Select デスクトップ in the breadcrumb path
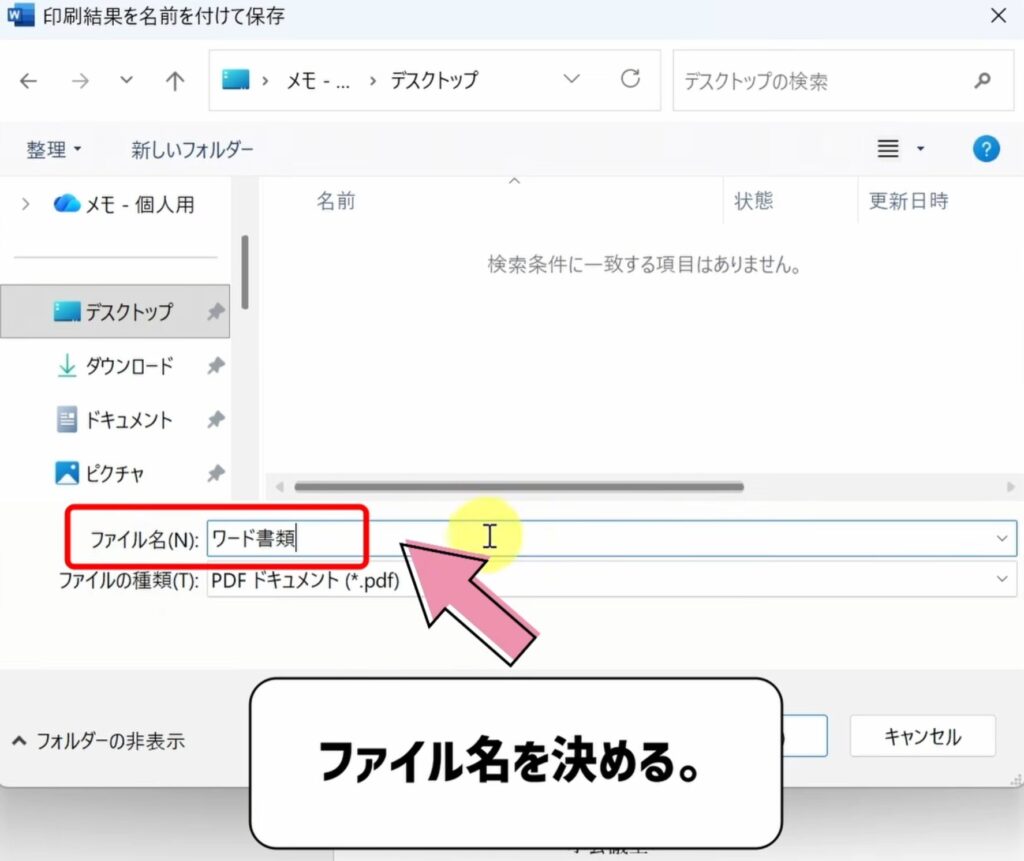The height and width of the screenshot is (861, 1024). [432, 80]
